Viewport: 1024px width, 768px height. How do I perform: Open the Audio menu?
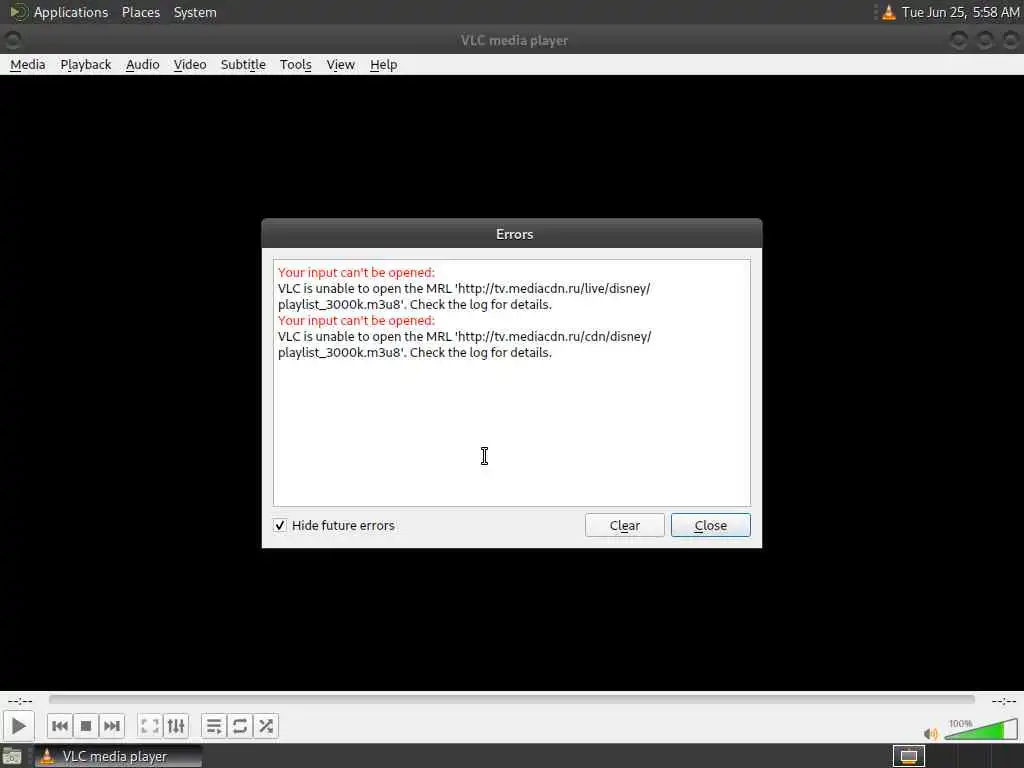142,65
